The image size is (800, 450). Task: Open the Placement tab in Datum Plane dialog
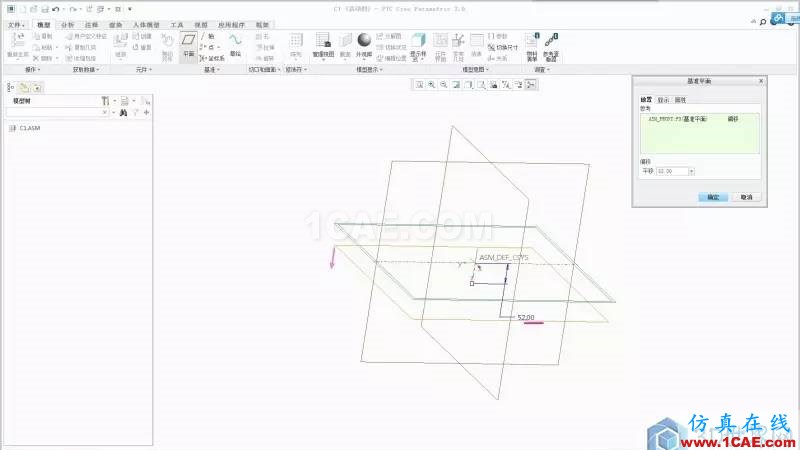click(x=646, y=100)
